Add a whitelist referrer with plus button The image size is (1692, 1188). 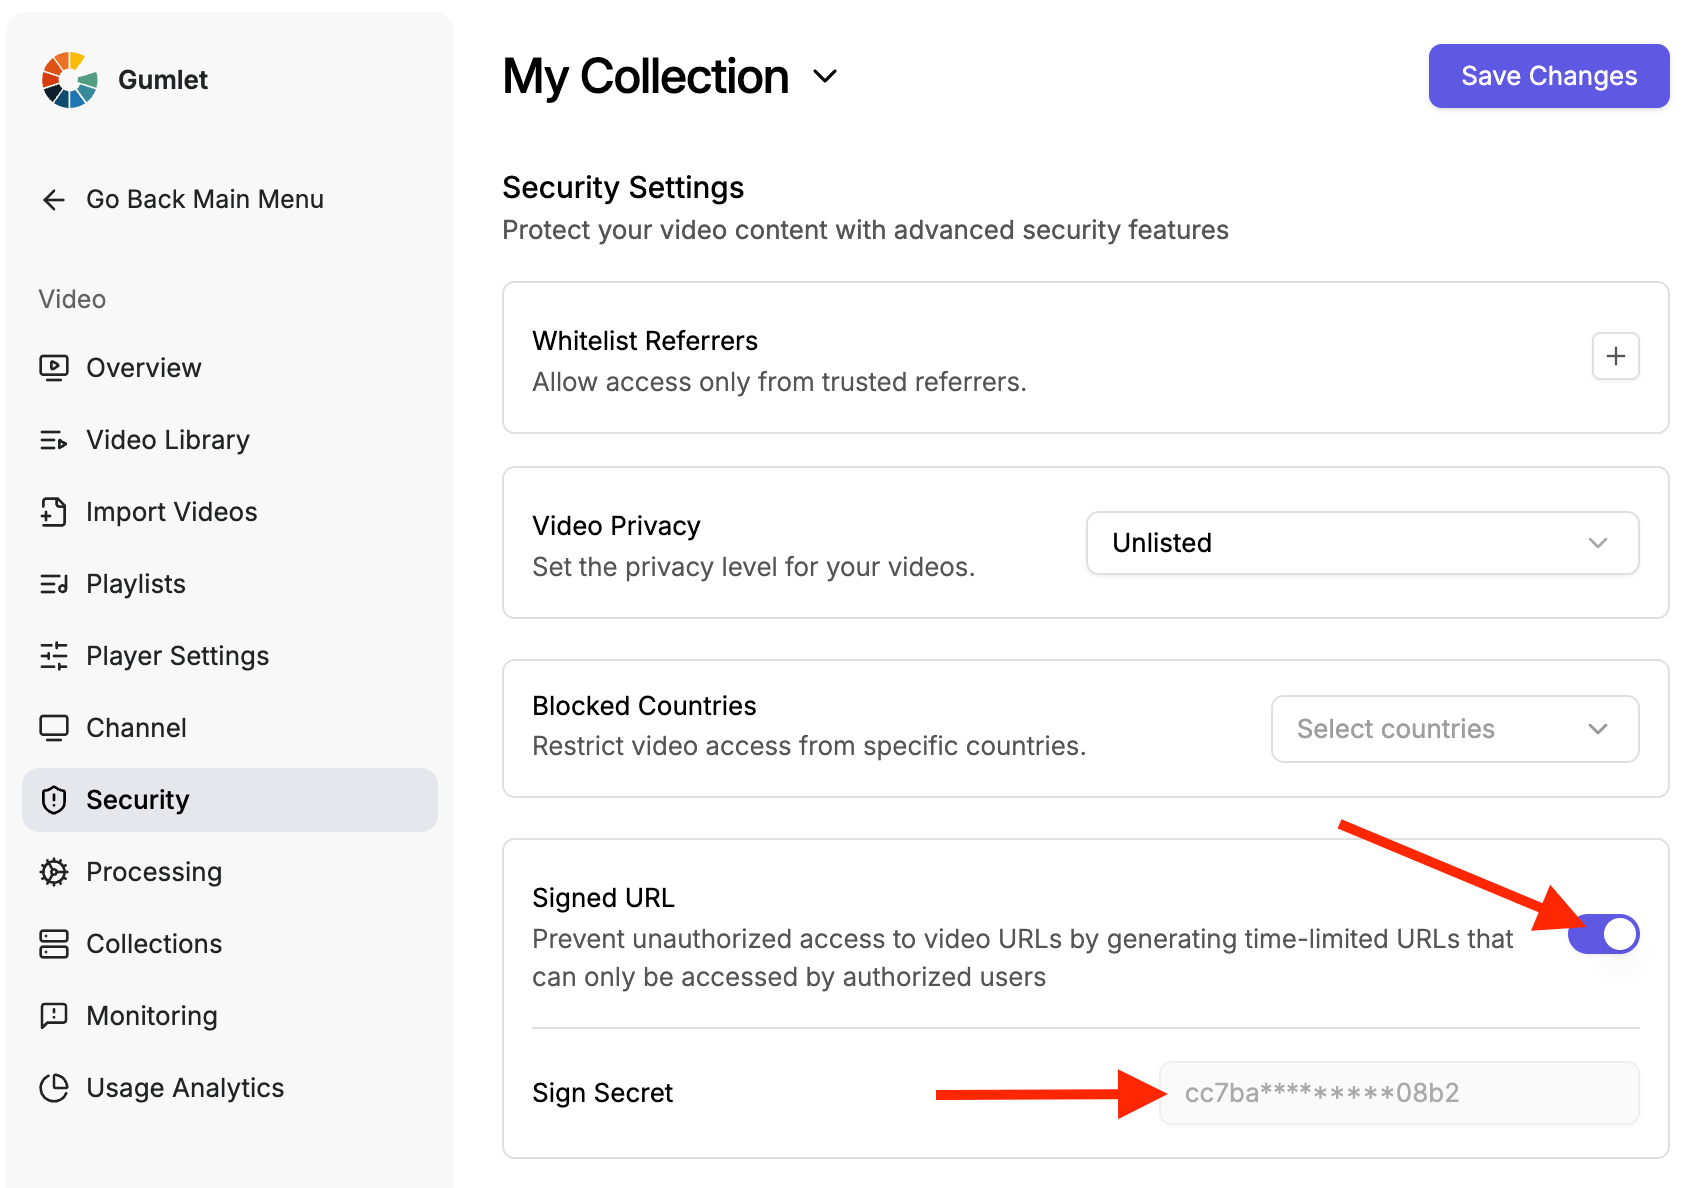(1615, 356)
